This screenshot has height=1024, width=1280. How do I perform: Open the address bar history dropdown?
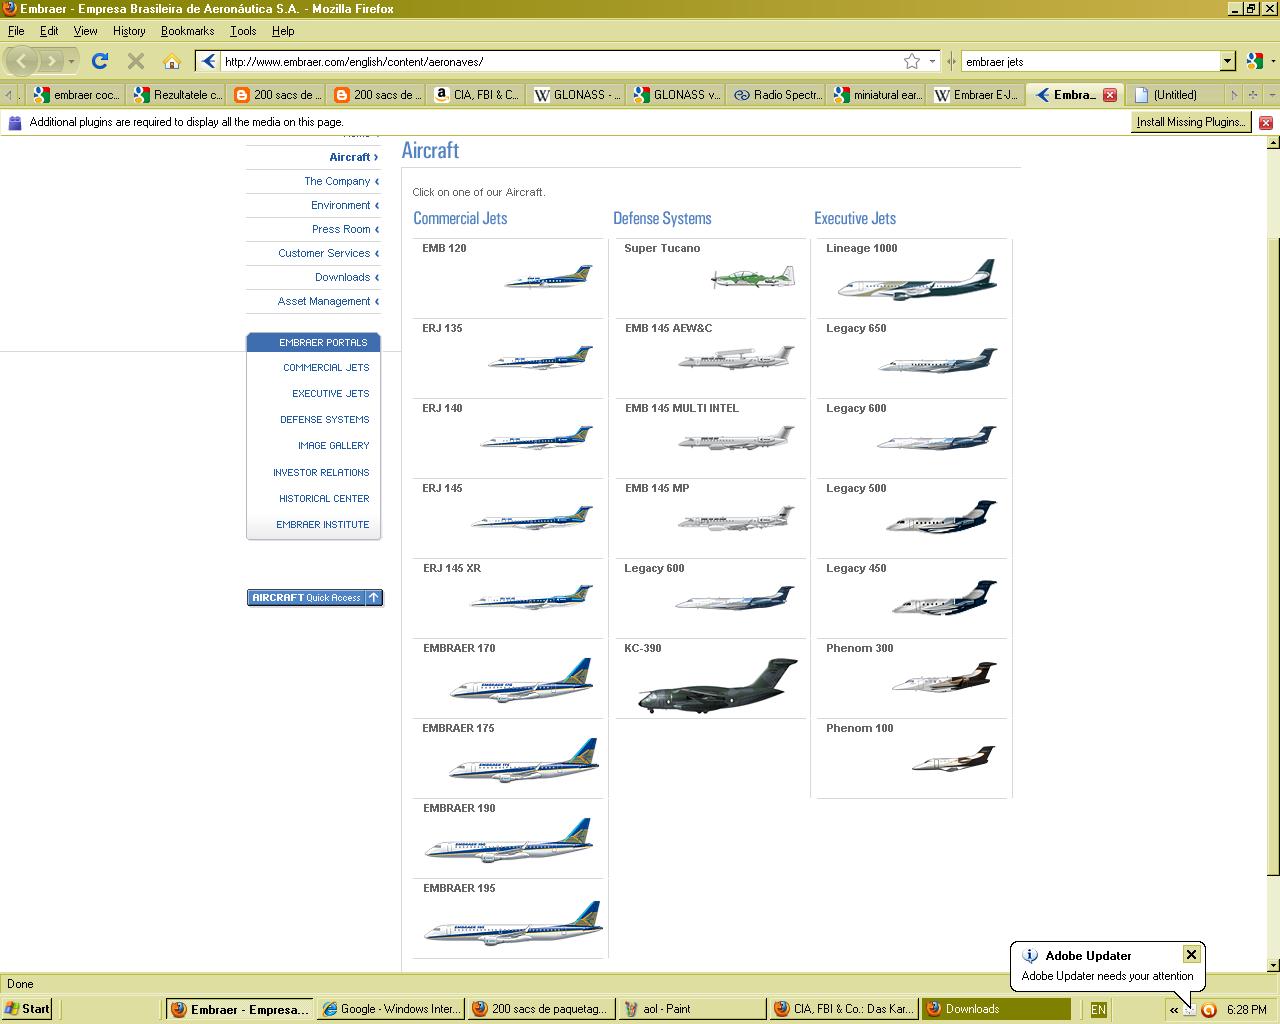[x=932, y=61]
